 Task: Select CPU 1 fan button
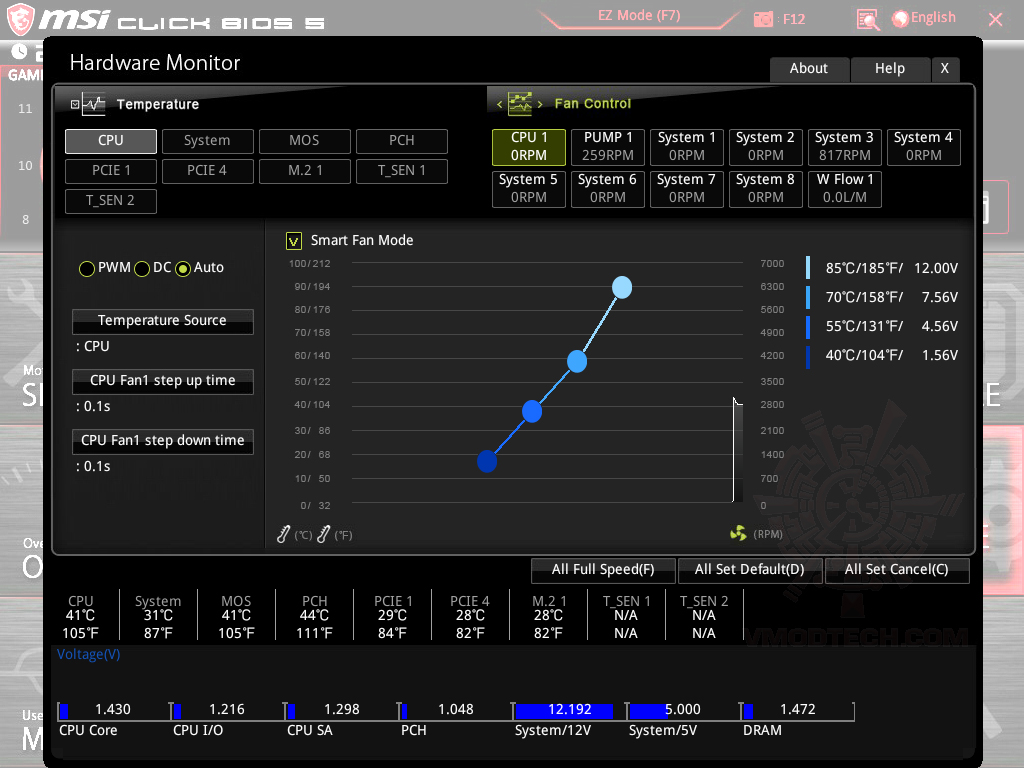(x=529, y=147)
